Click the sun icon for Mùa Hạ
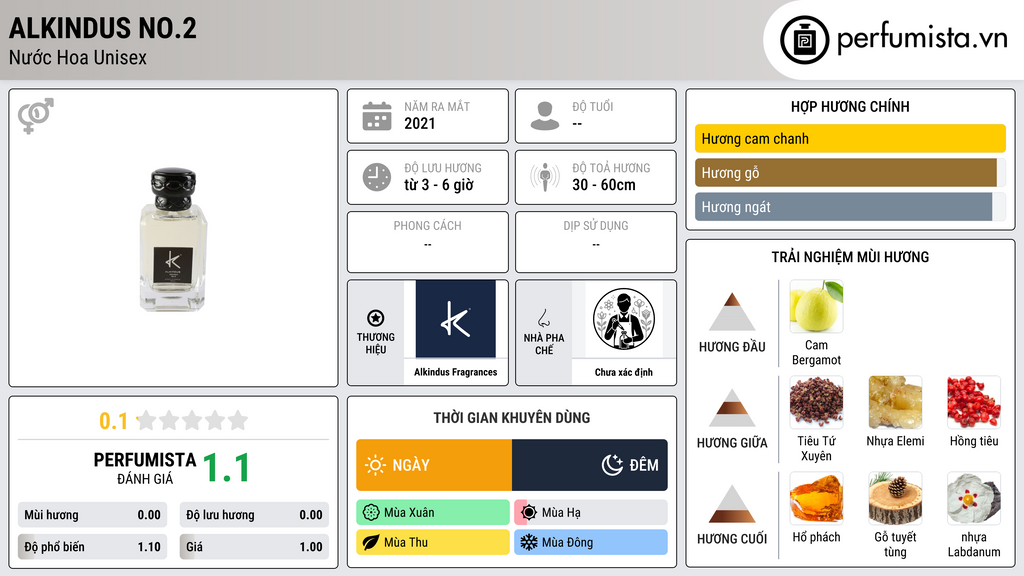 coord(529,513)
